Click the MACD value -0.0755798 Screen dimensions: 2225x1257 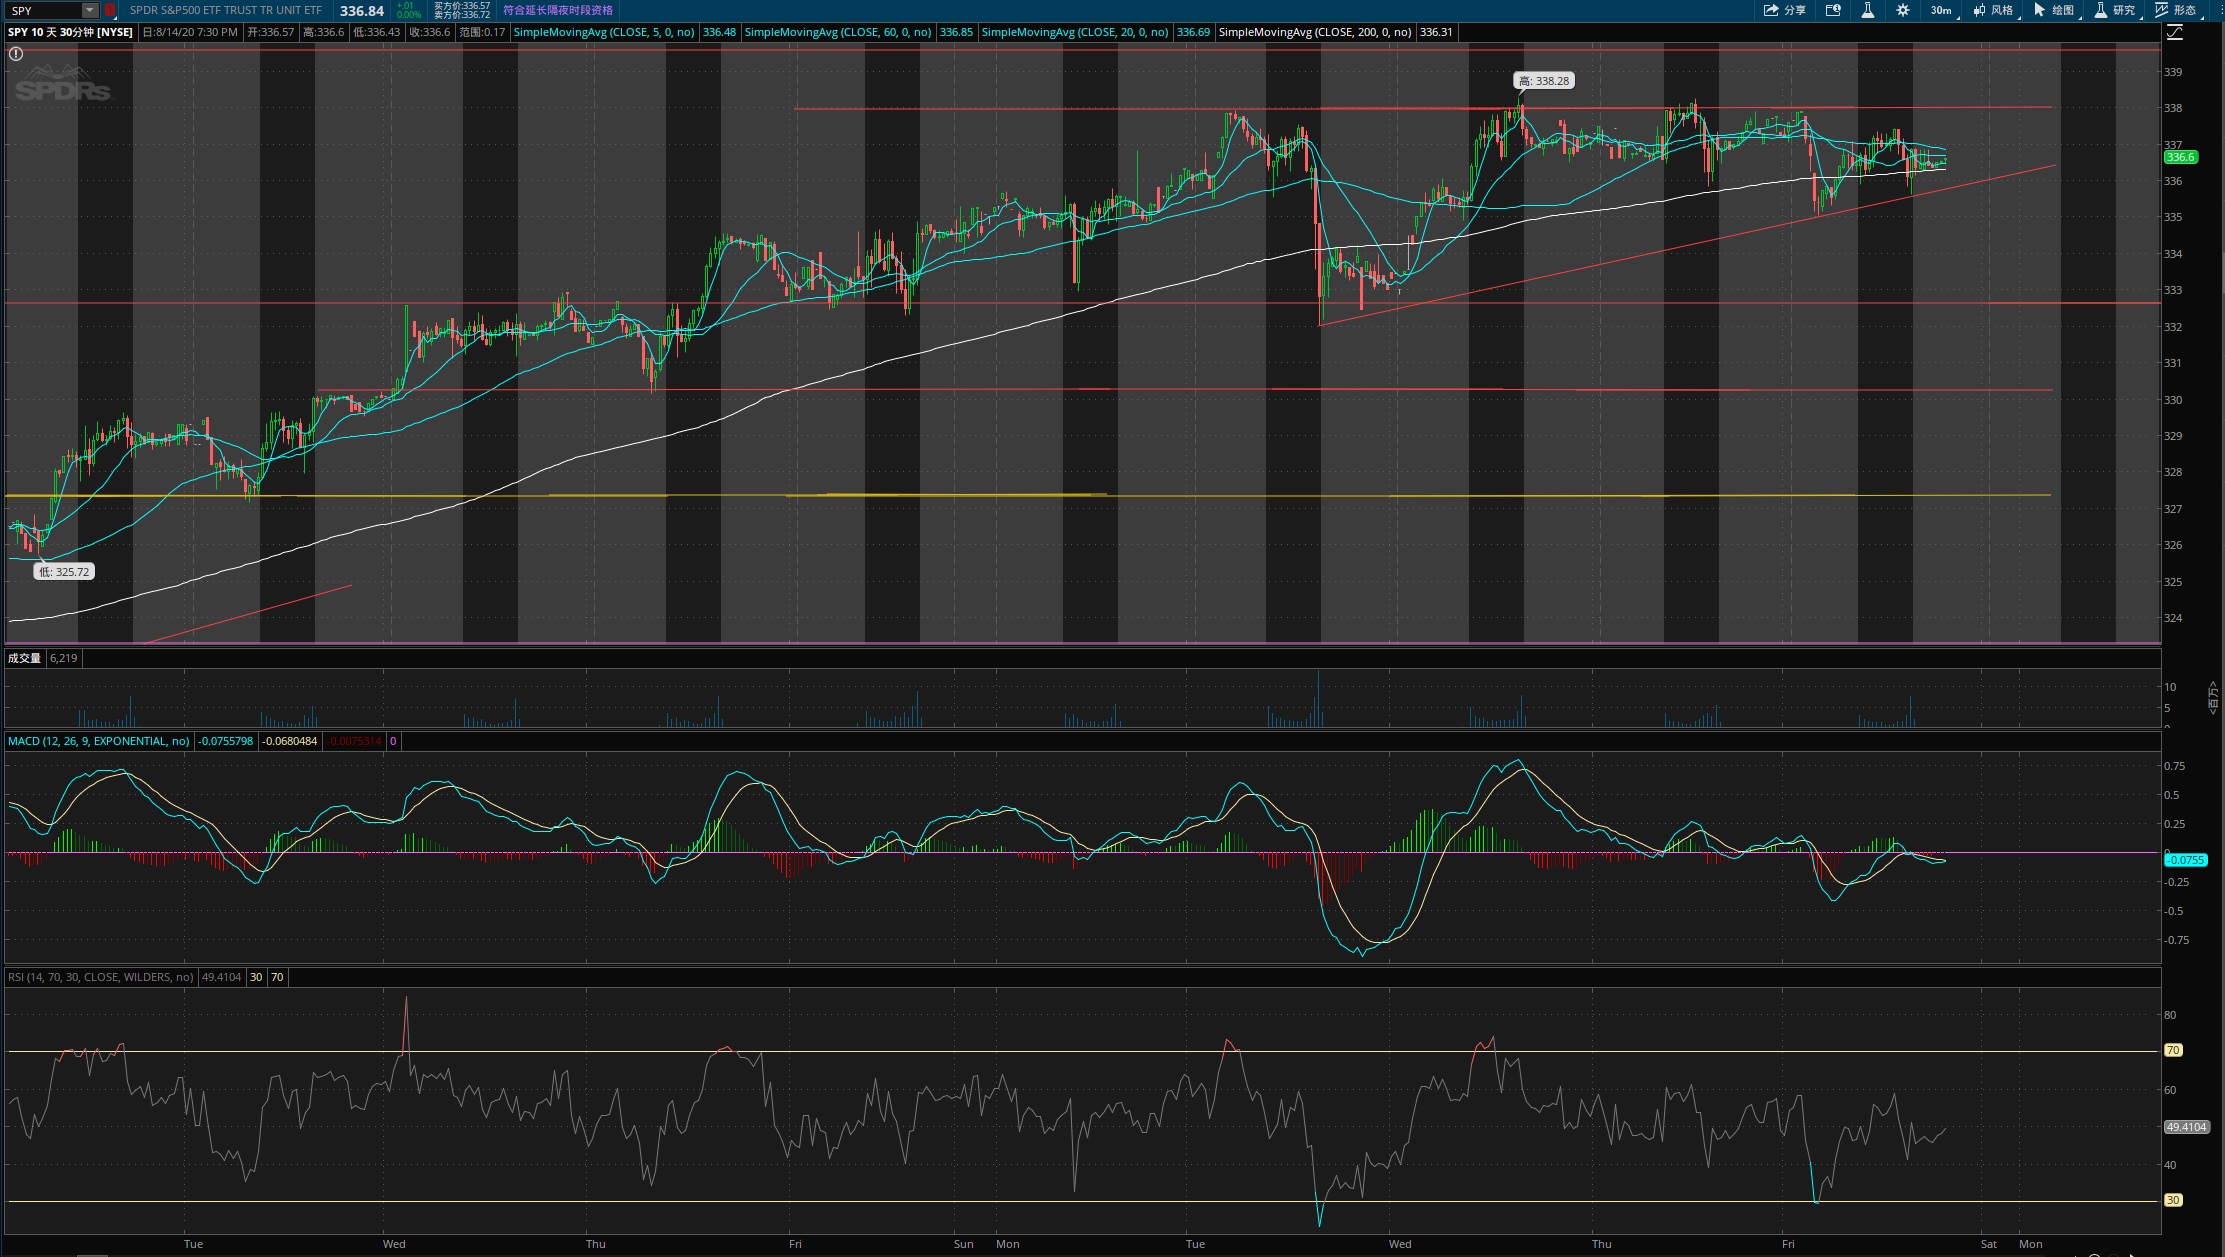click(x=226, y=741)
